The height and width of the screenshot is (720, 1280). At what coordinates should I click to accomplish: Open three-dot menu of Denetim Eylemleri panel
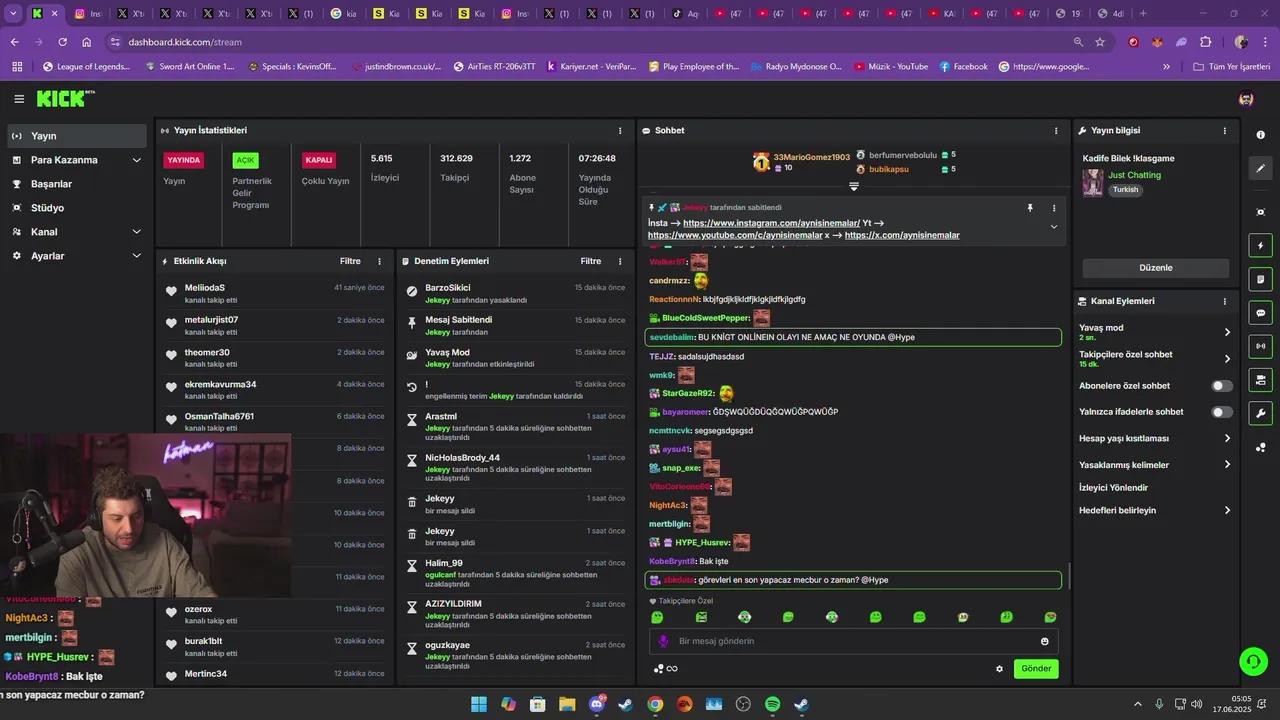(620, 261)
